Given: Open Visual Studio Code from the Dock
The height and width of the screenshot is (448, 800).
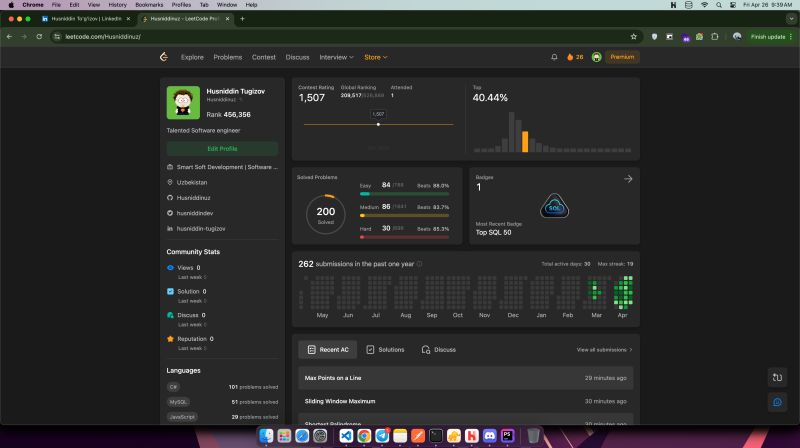Looking at the screenshot, I should pyautogui.click(x=346, y=436).
